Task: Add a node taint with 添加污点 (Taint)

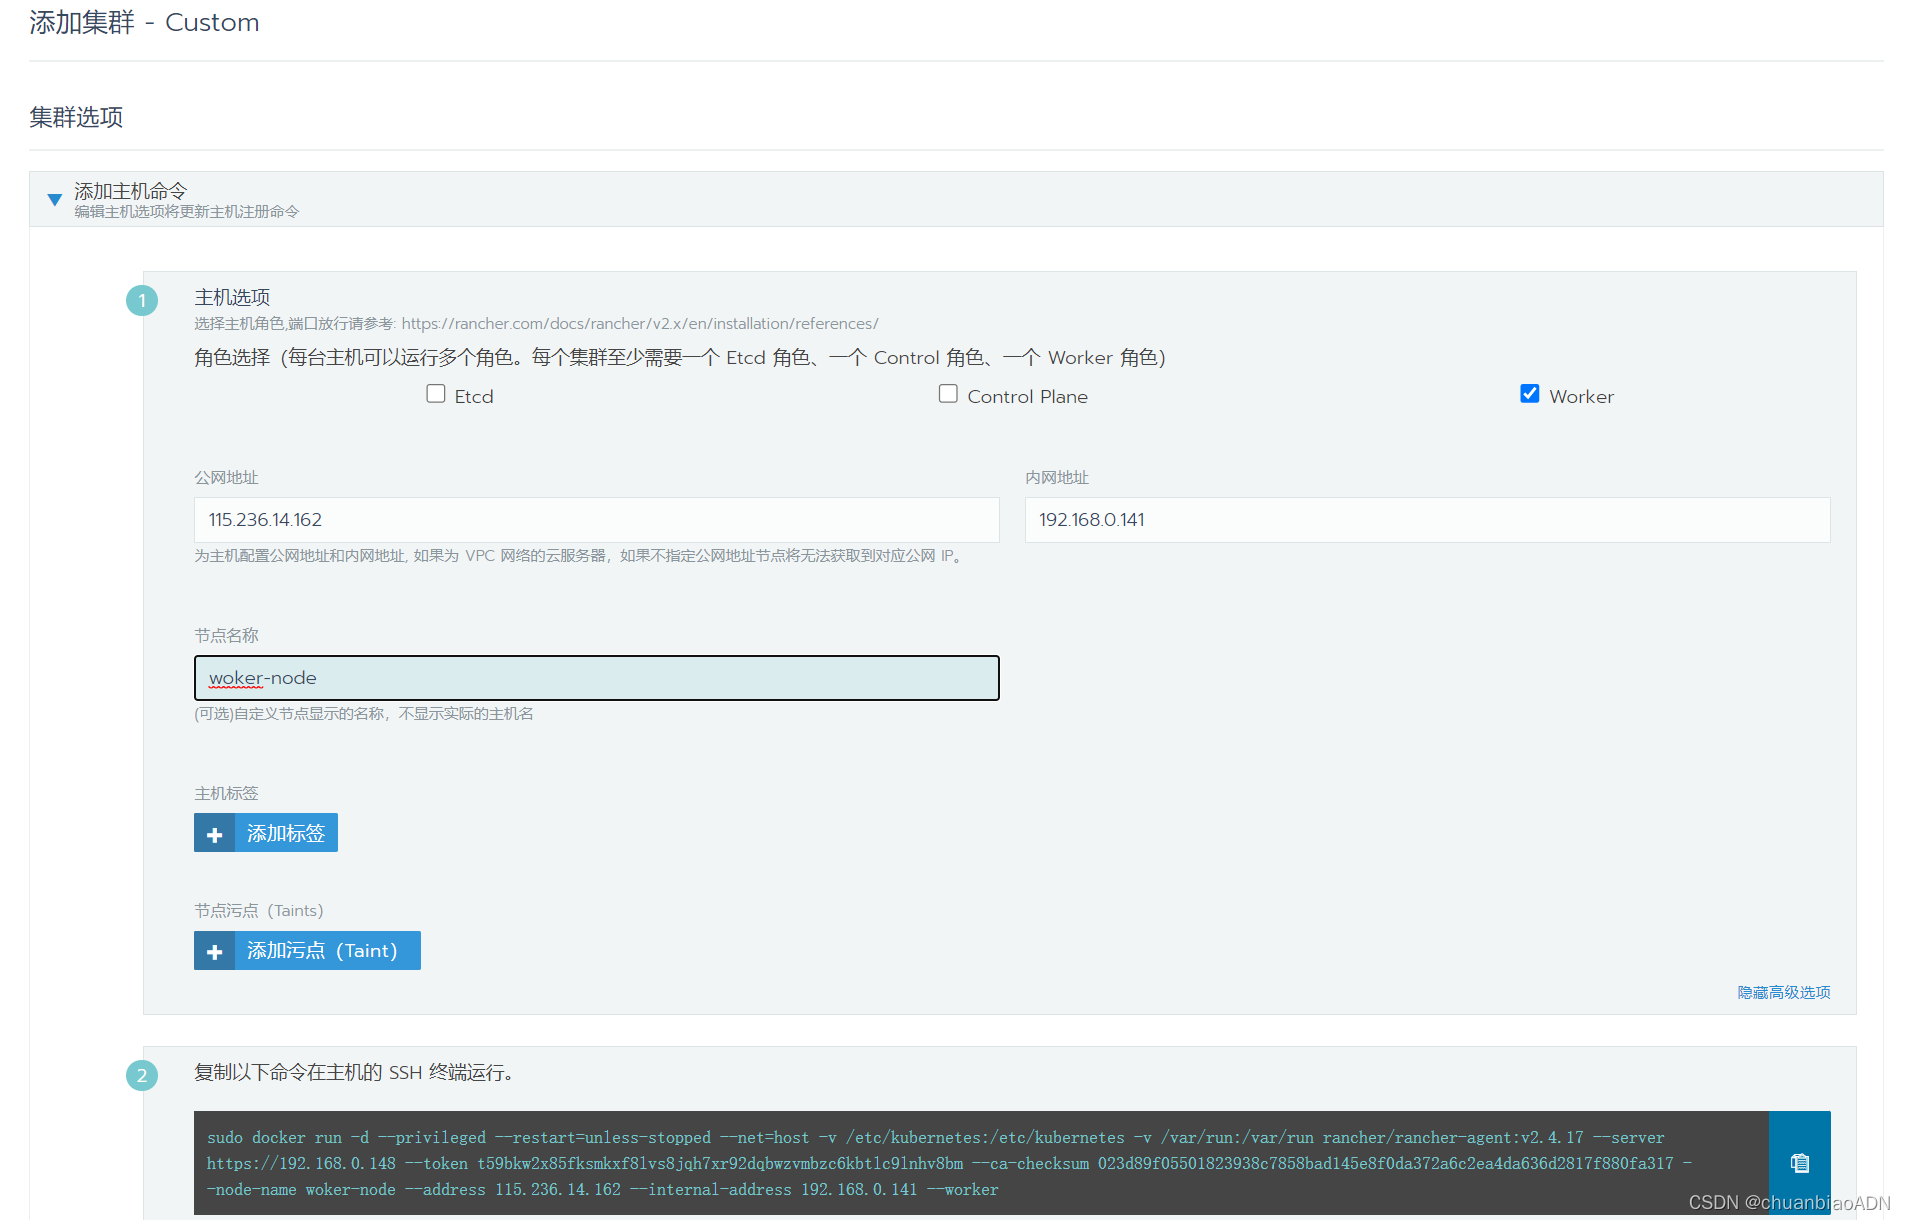Action: click(307, 951)
